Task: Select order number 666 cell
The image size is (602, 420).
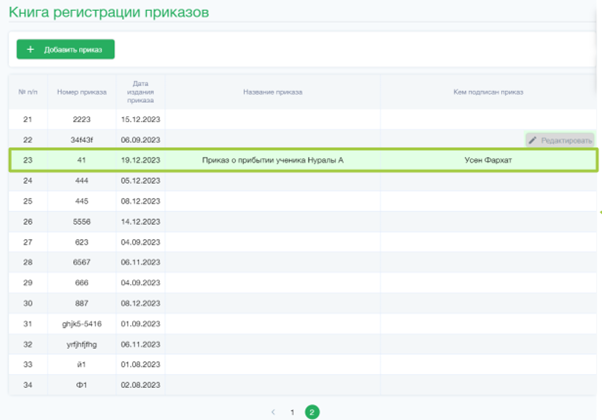Action: pyautogui.click(x=81, y=283)
